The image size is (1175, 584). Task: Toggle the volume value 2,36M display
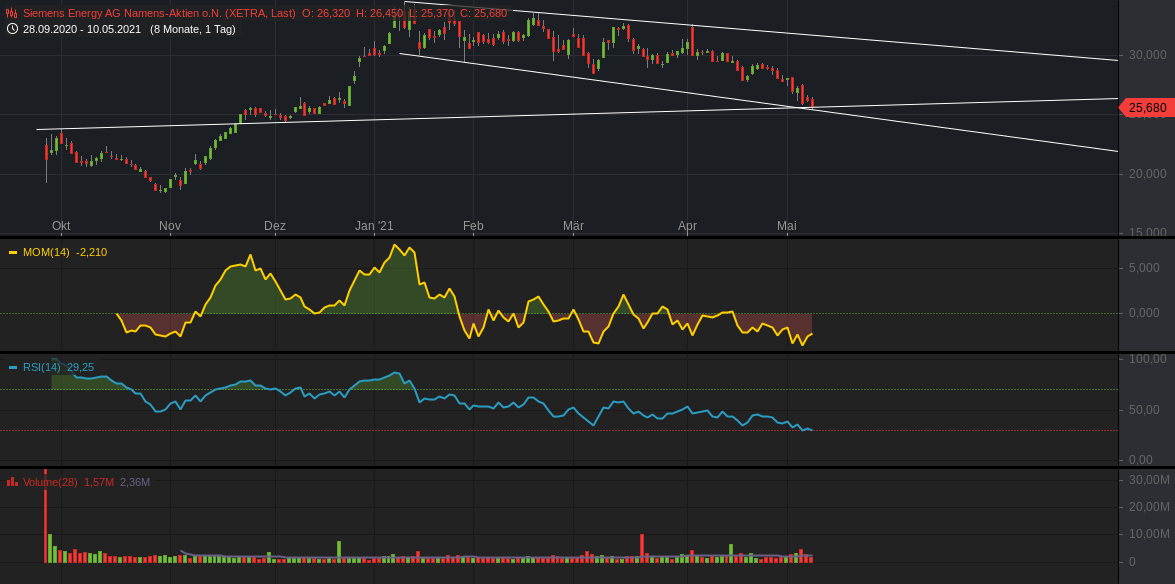[133, 481]
